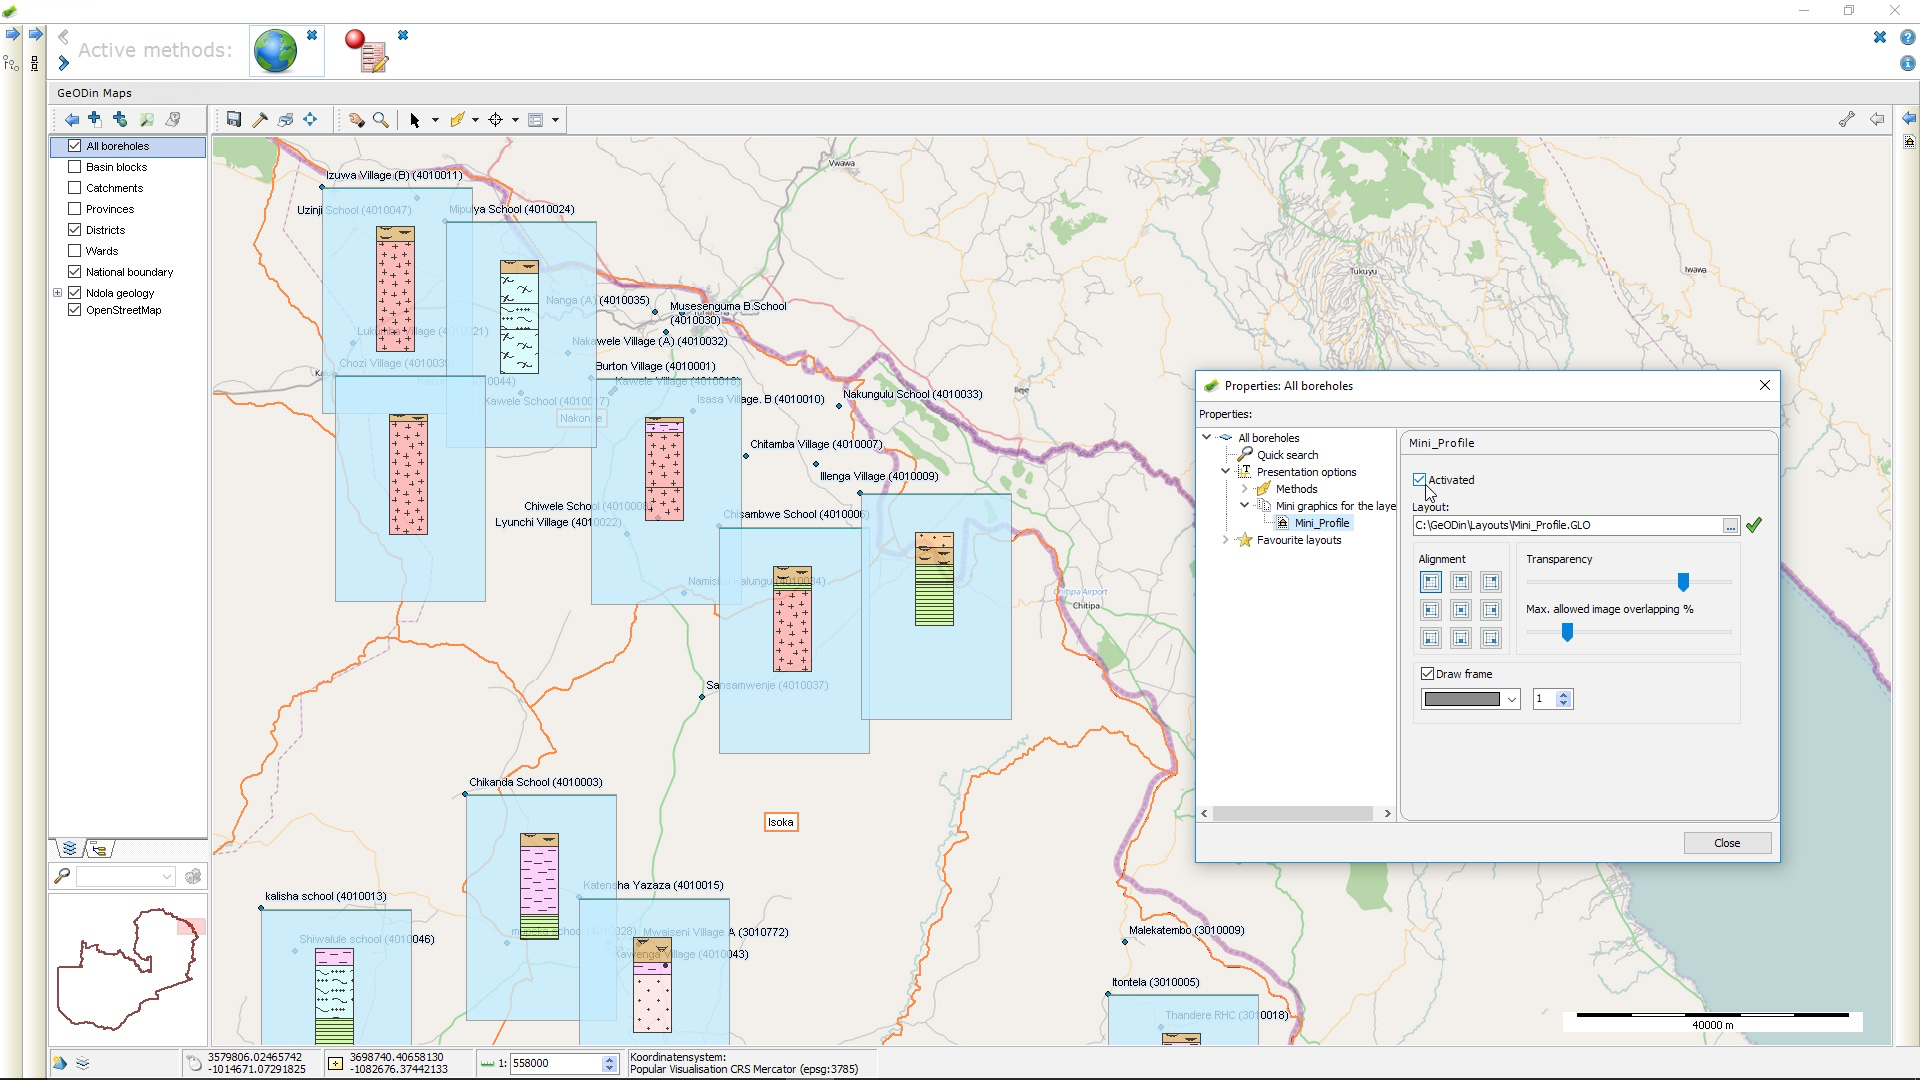The image size is (1920, 1080).
Task: Disable the Districts layer checkbox
Action: [74, 229]
